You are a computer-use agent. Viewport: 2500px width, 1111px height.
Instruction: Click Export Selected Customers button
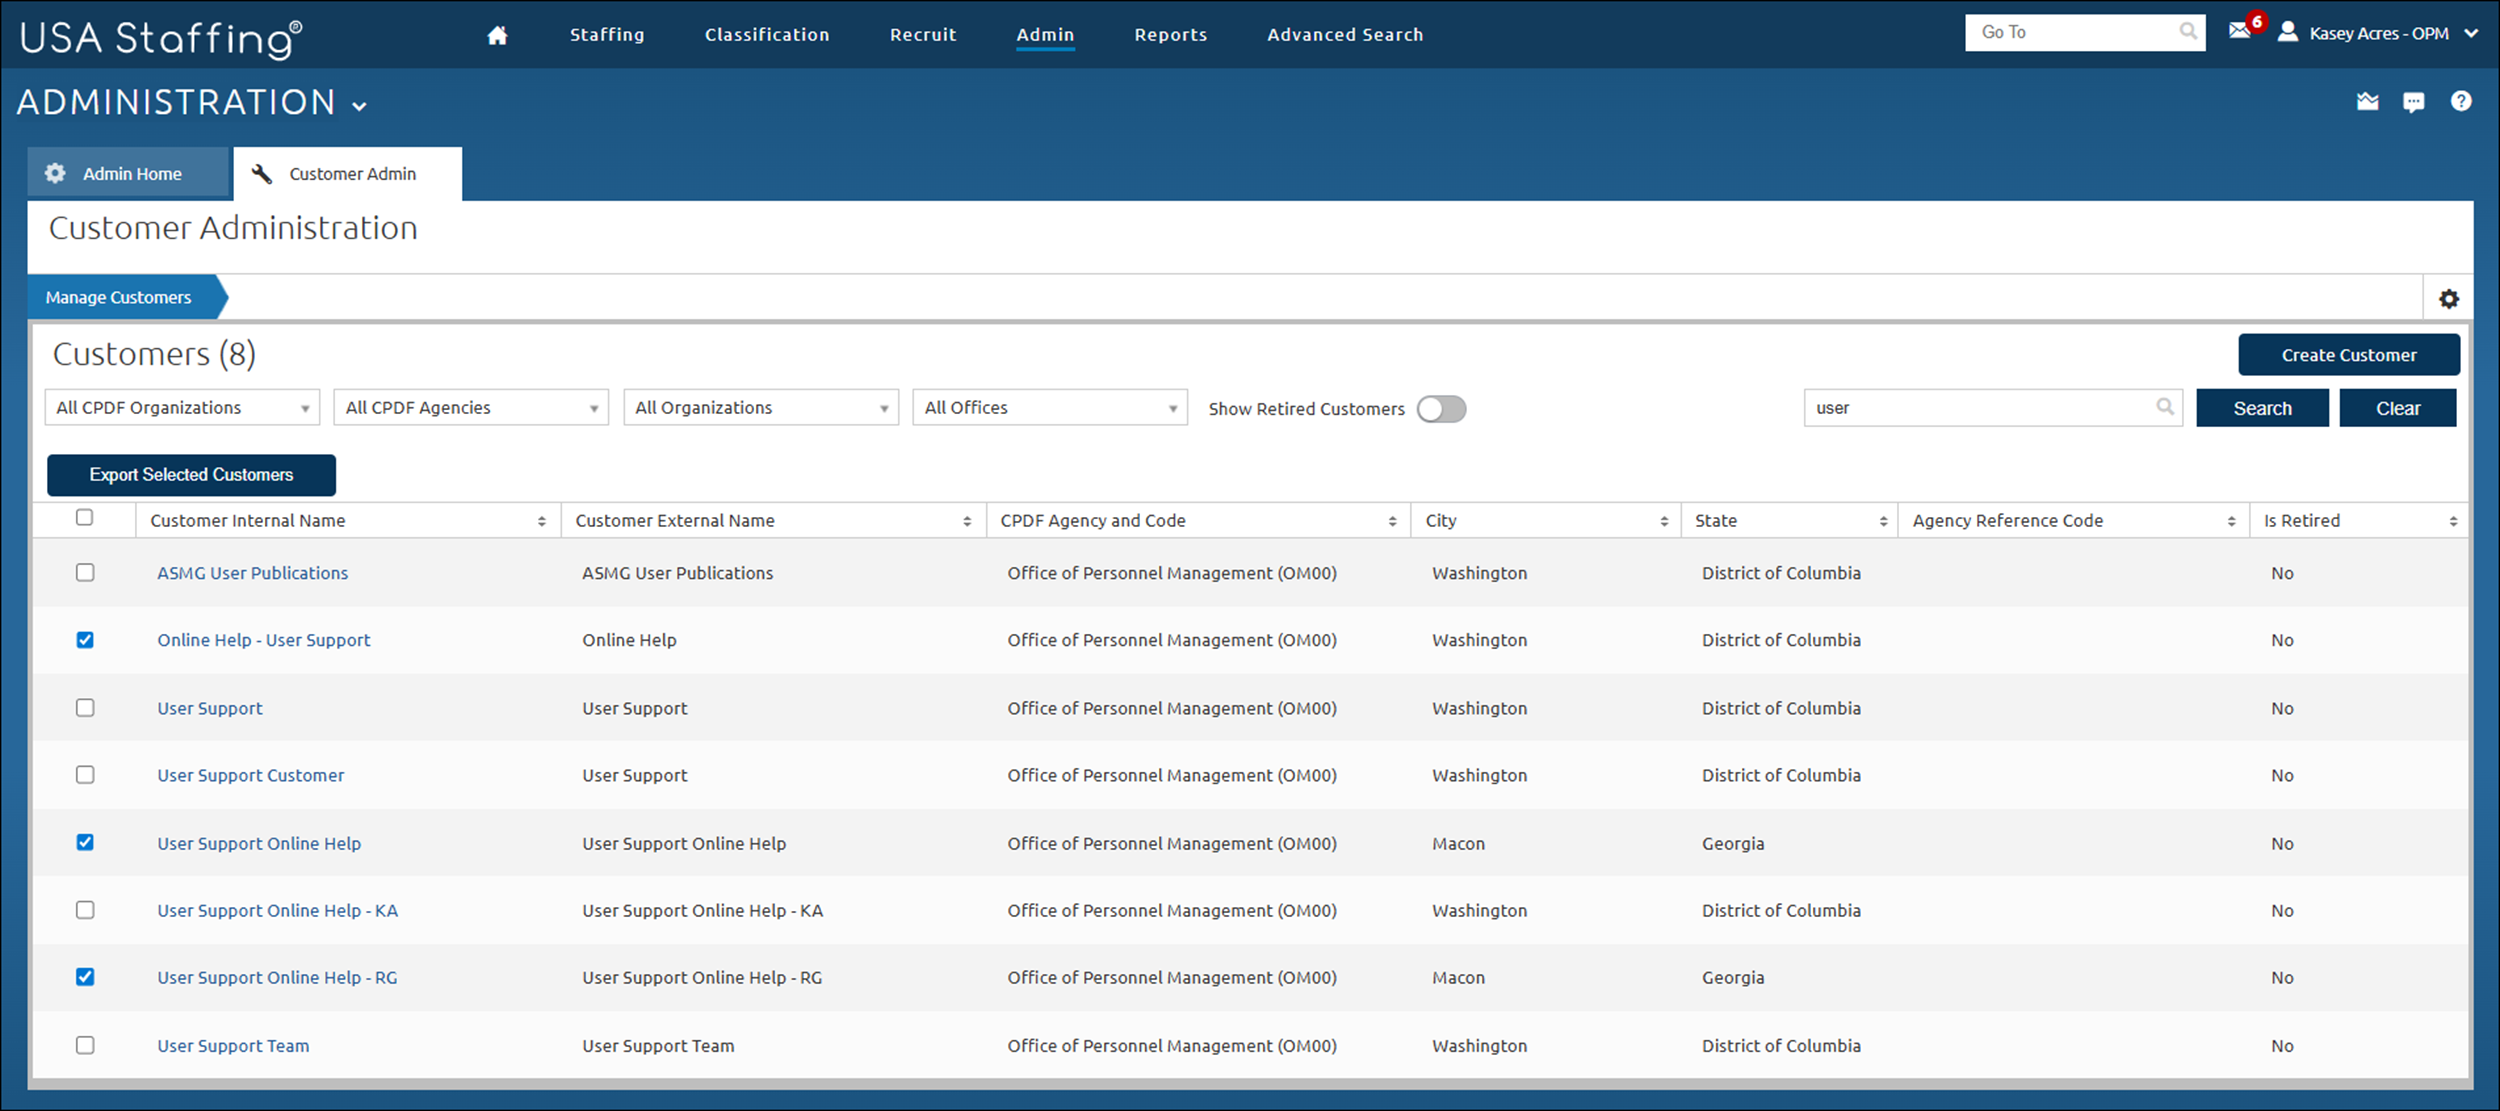point(191,475)
